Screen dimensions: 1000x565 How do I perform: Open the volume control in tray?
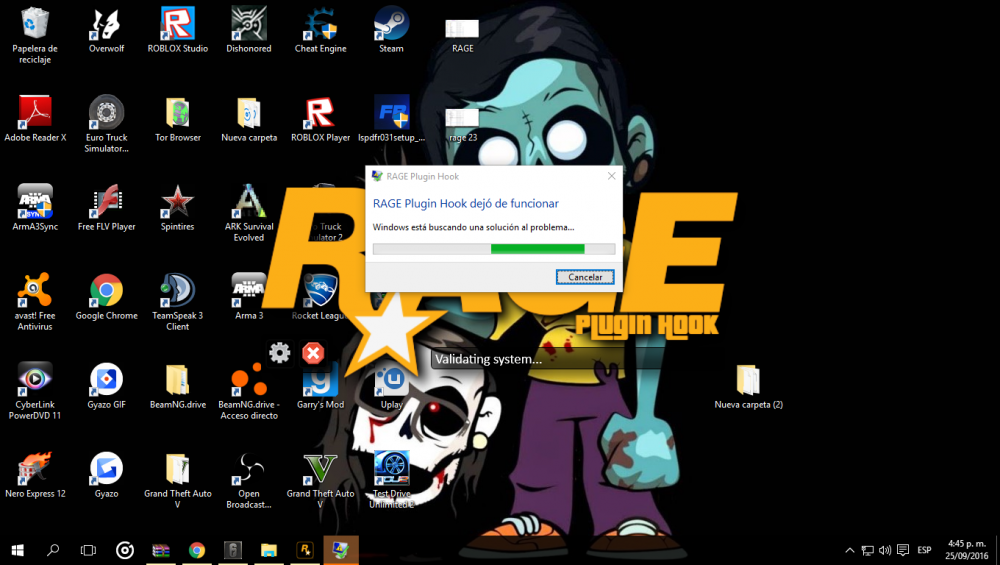pyautogui.click(x=885, y=550)
